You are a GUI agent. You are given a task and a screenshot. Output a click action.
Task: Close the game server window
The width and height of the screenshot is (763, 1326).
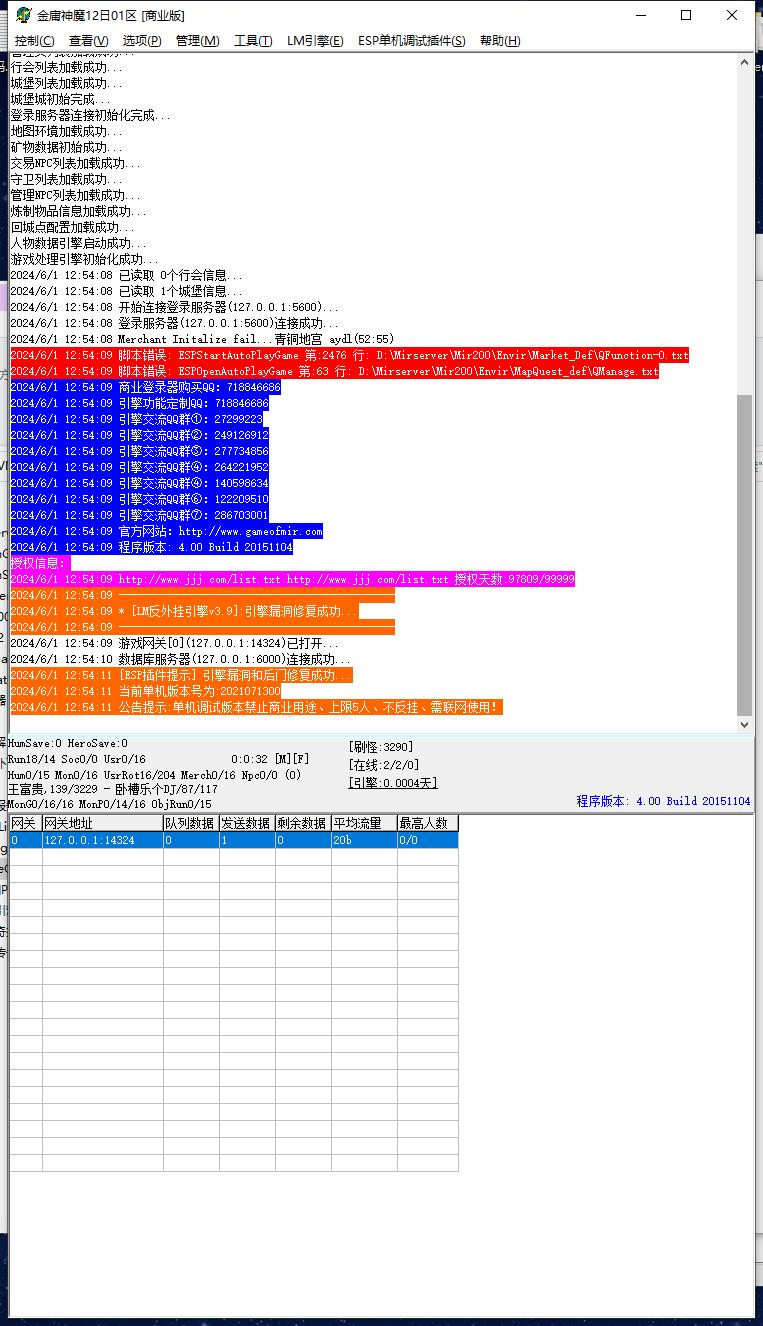pos(732,15)
